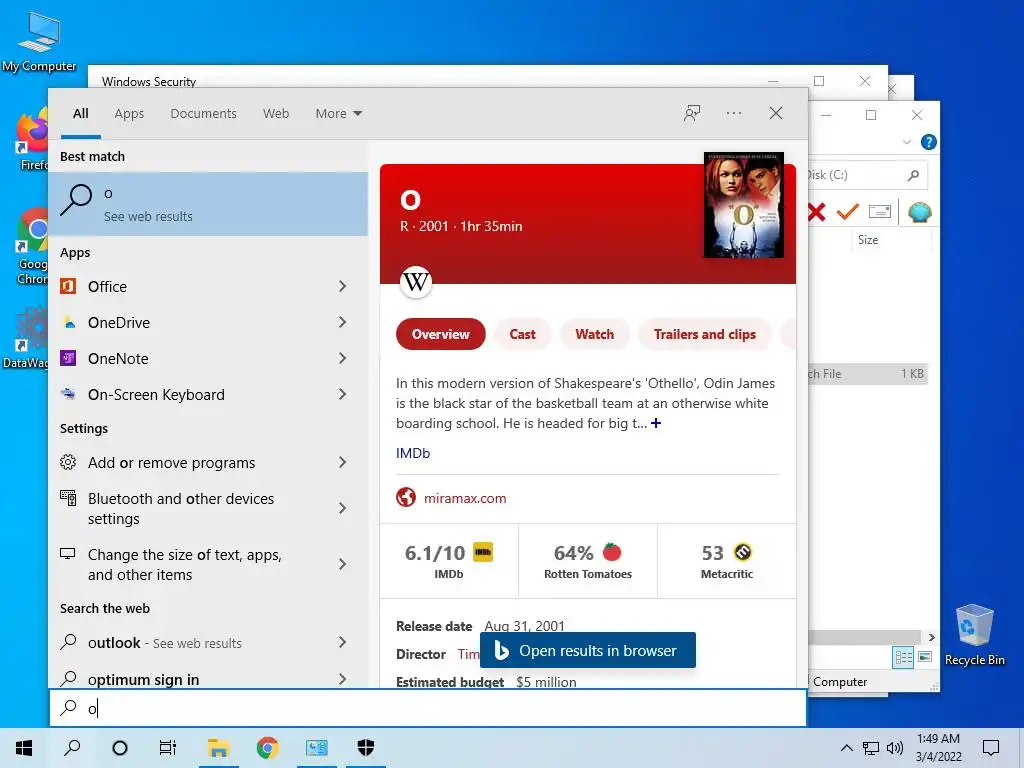Follow the IMDb link under description
The width and height of the screenshot is (1024, 768).
point(413,453)
